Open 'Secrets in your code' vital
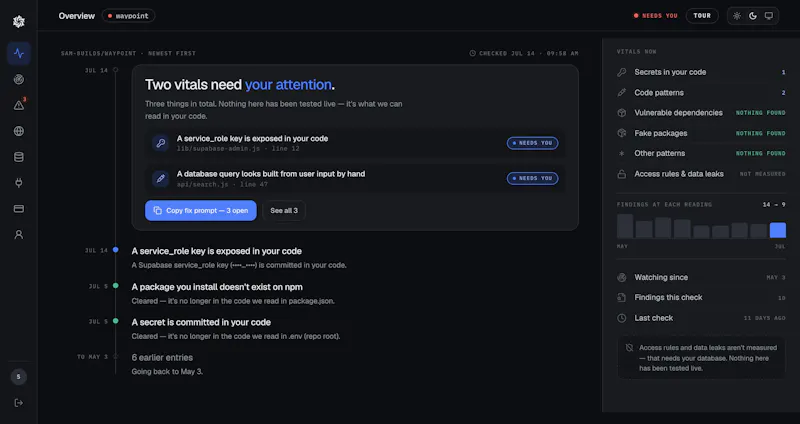800x424 pixels. click(701, 72)
